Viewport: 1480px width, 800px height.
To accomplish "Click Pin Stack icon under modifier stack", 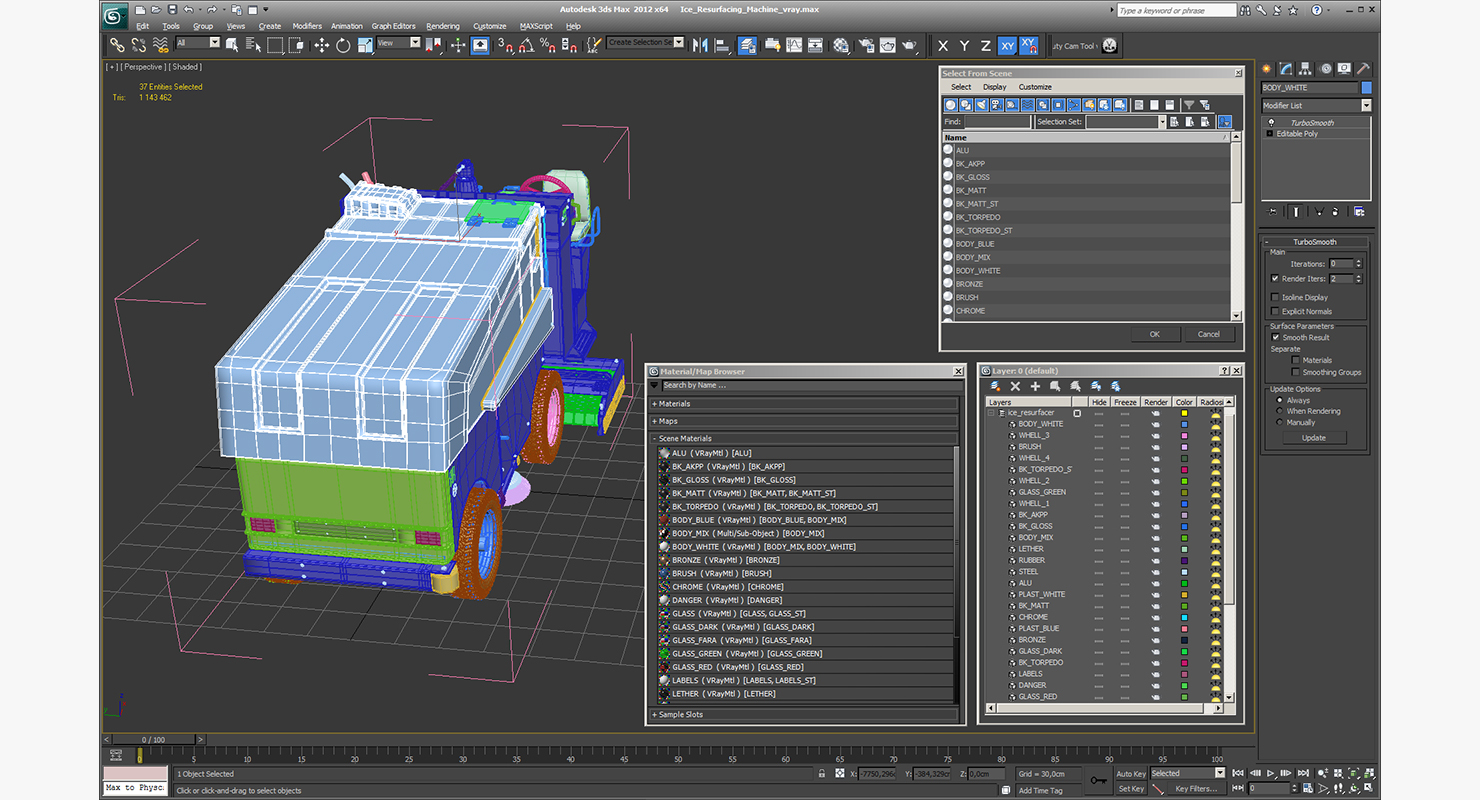I will click(x=1272, y=211).
